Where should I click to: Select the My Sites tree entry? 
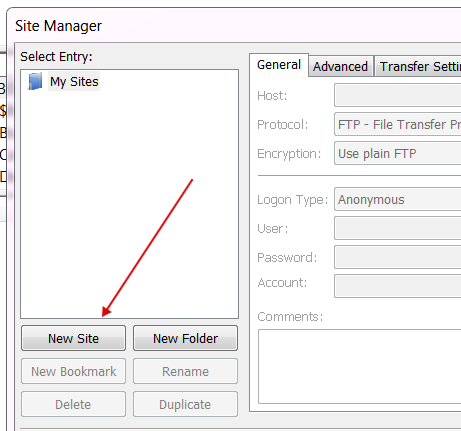pyautogui.click(x=74, y=81)
